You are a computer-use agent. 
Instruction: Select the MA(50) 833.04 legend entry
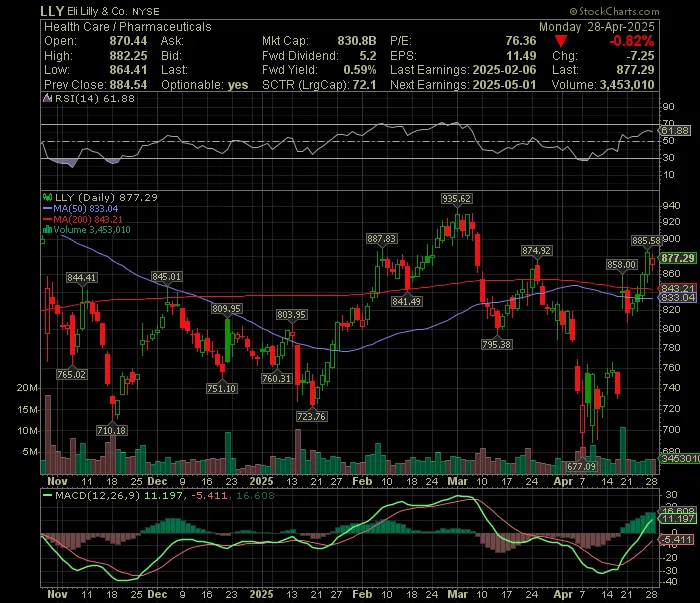[x=80, y=208]
